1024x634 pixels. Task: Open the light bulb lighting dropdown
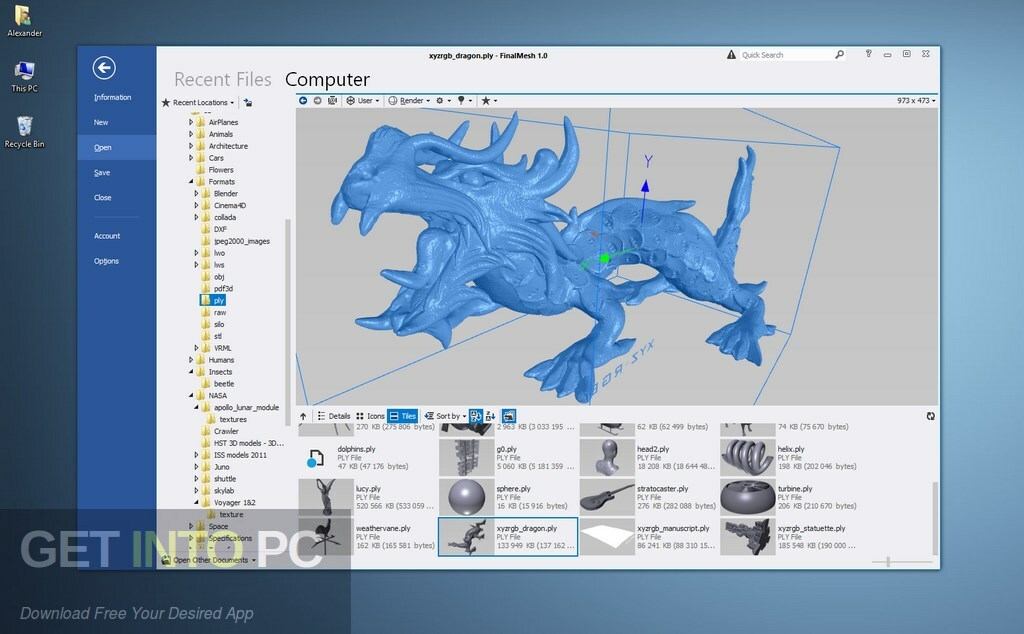[464, 101]
